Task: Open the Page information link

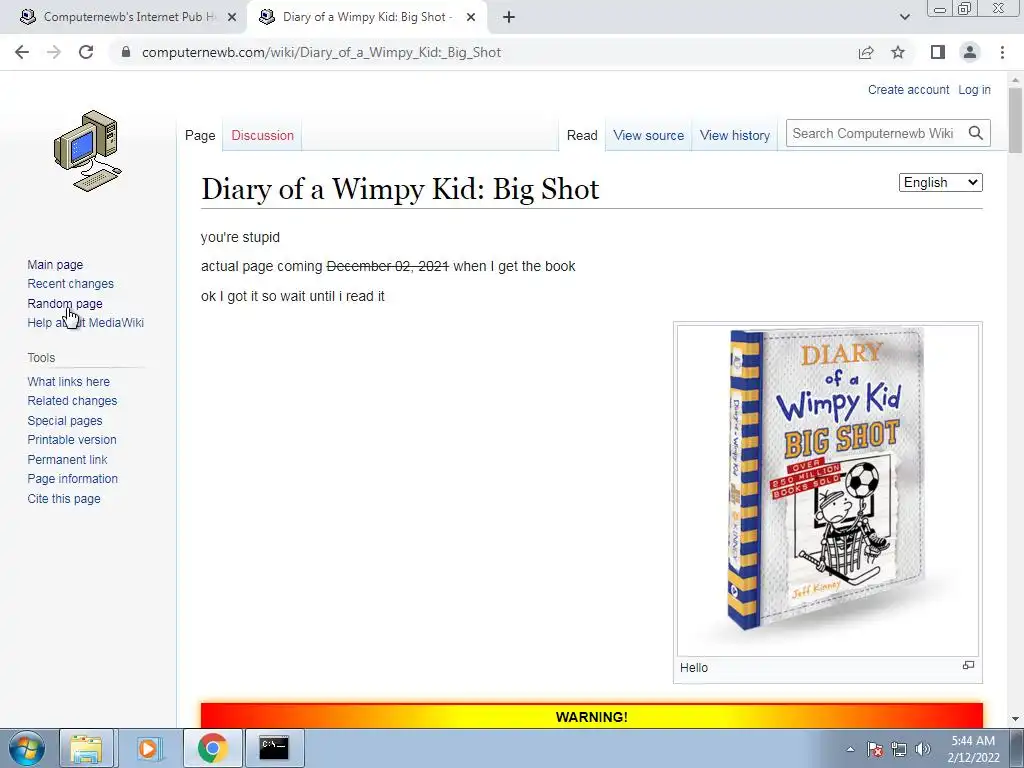Action: coord(72,479)
